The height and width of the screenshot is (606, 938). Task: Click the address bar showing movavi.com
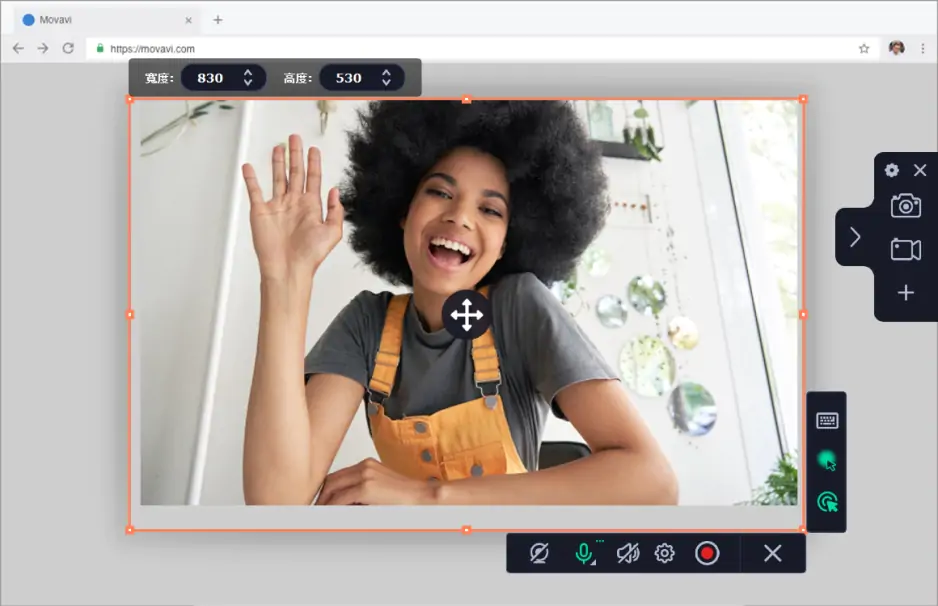[x=482, y=48]
